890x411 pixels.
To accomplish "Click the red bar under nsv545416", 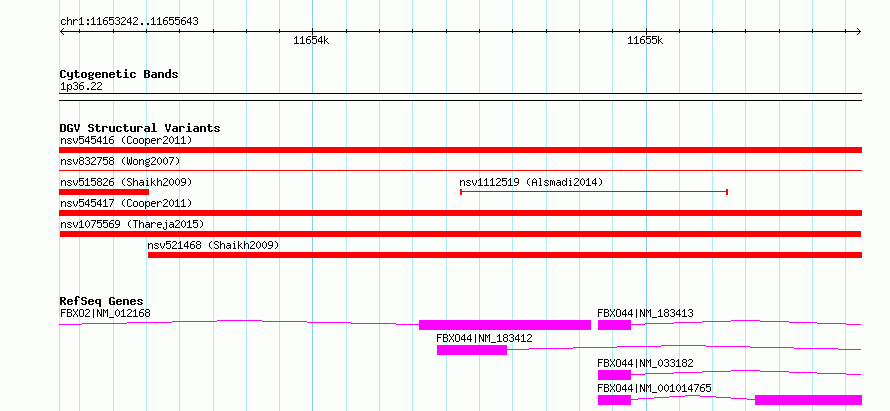I will coord(460,150).
